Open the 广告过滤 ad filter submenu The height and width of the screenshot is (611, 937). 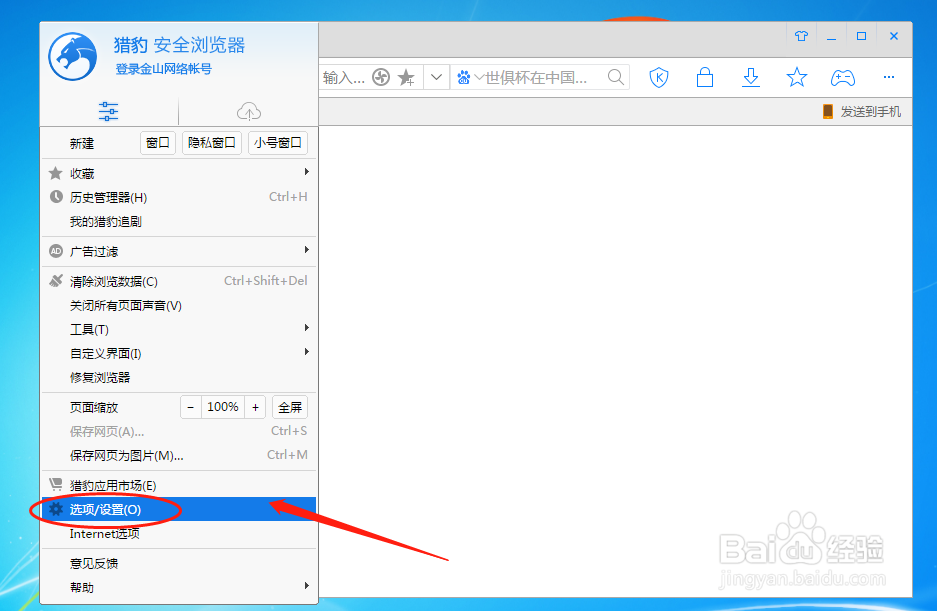(179, 251)
